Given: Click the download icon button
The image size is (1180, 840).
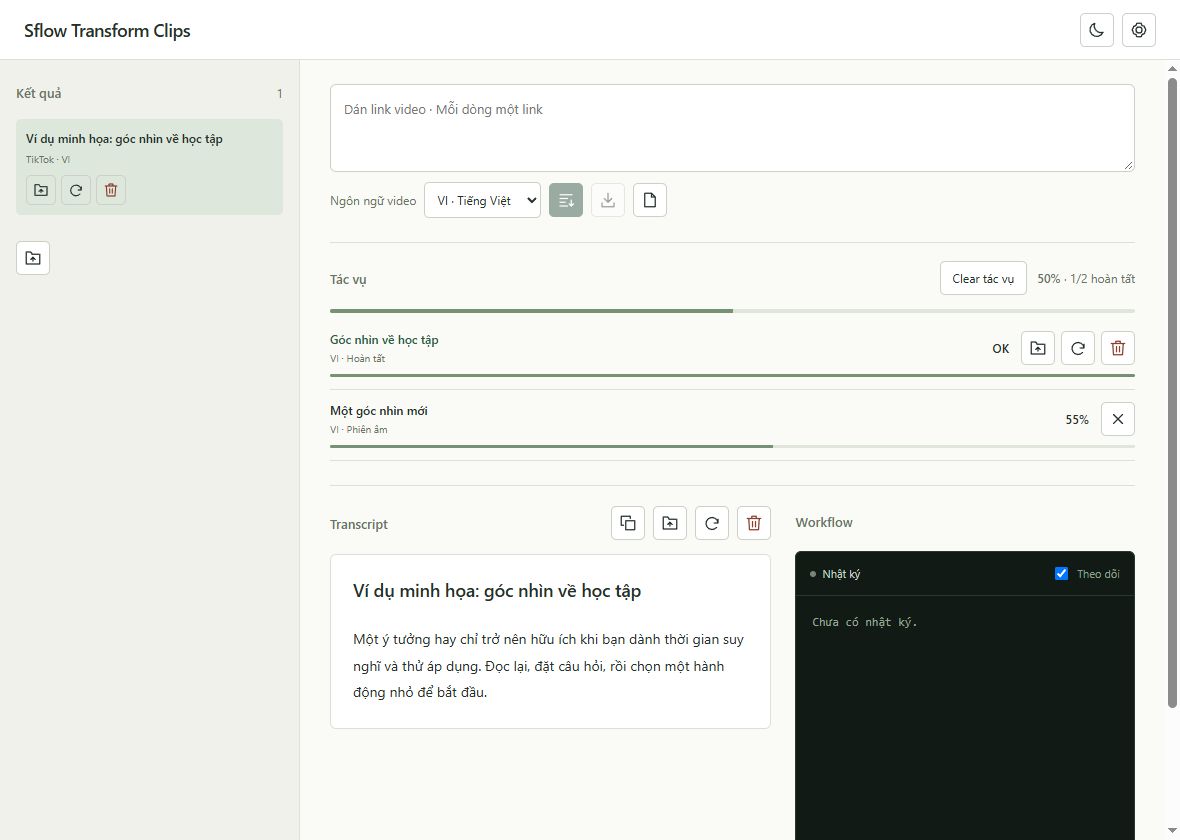Looking at the screenshot, I should click(608, 200).
